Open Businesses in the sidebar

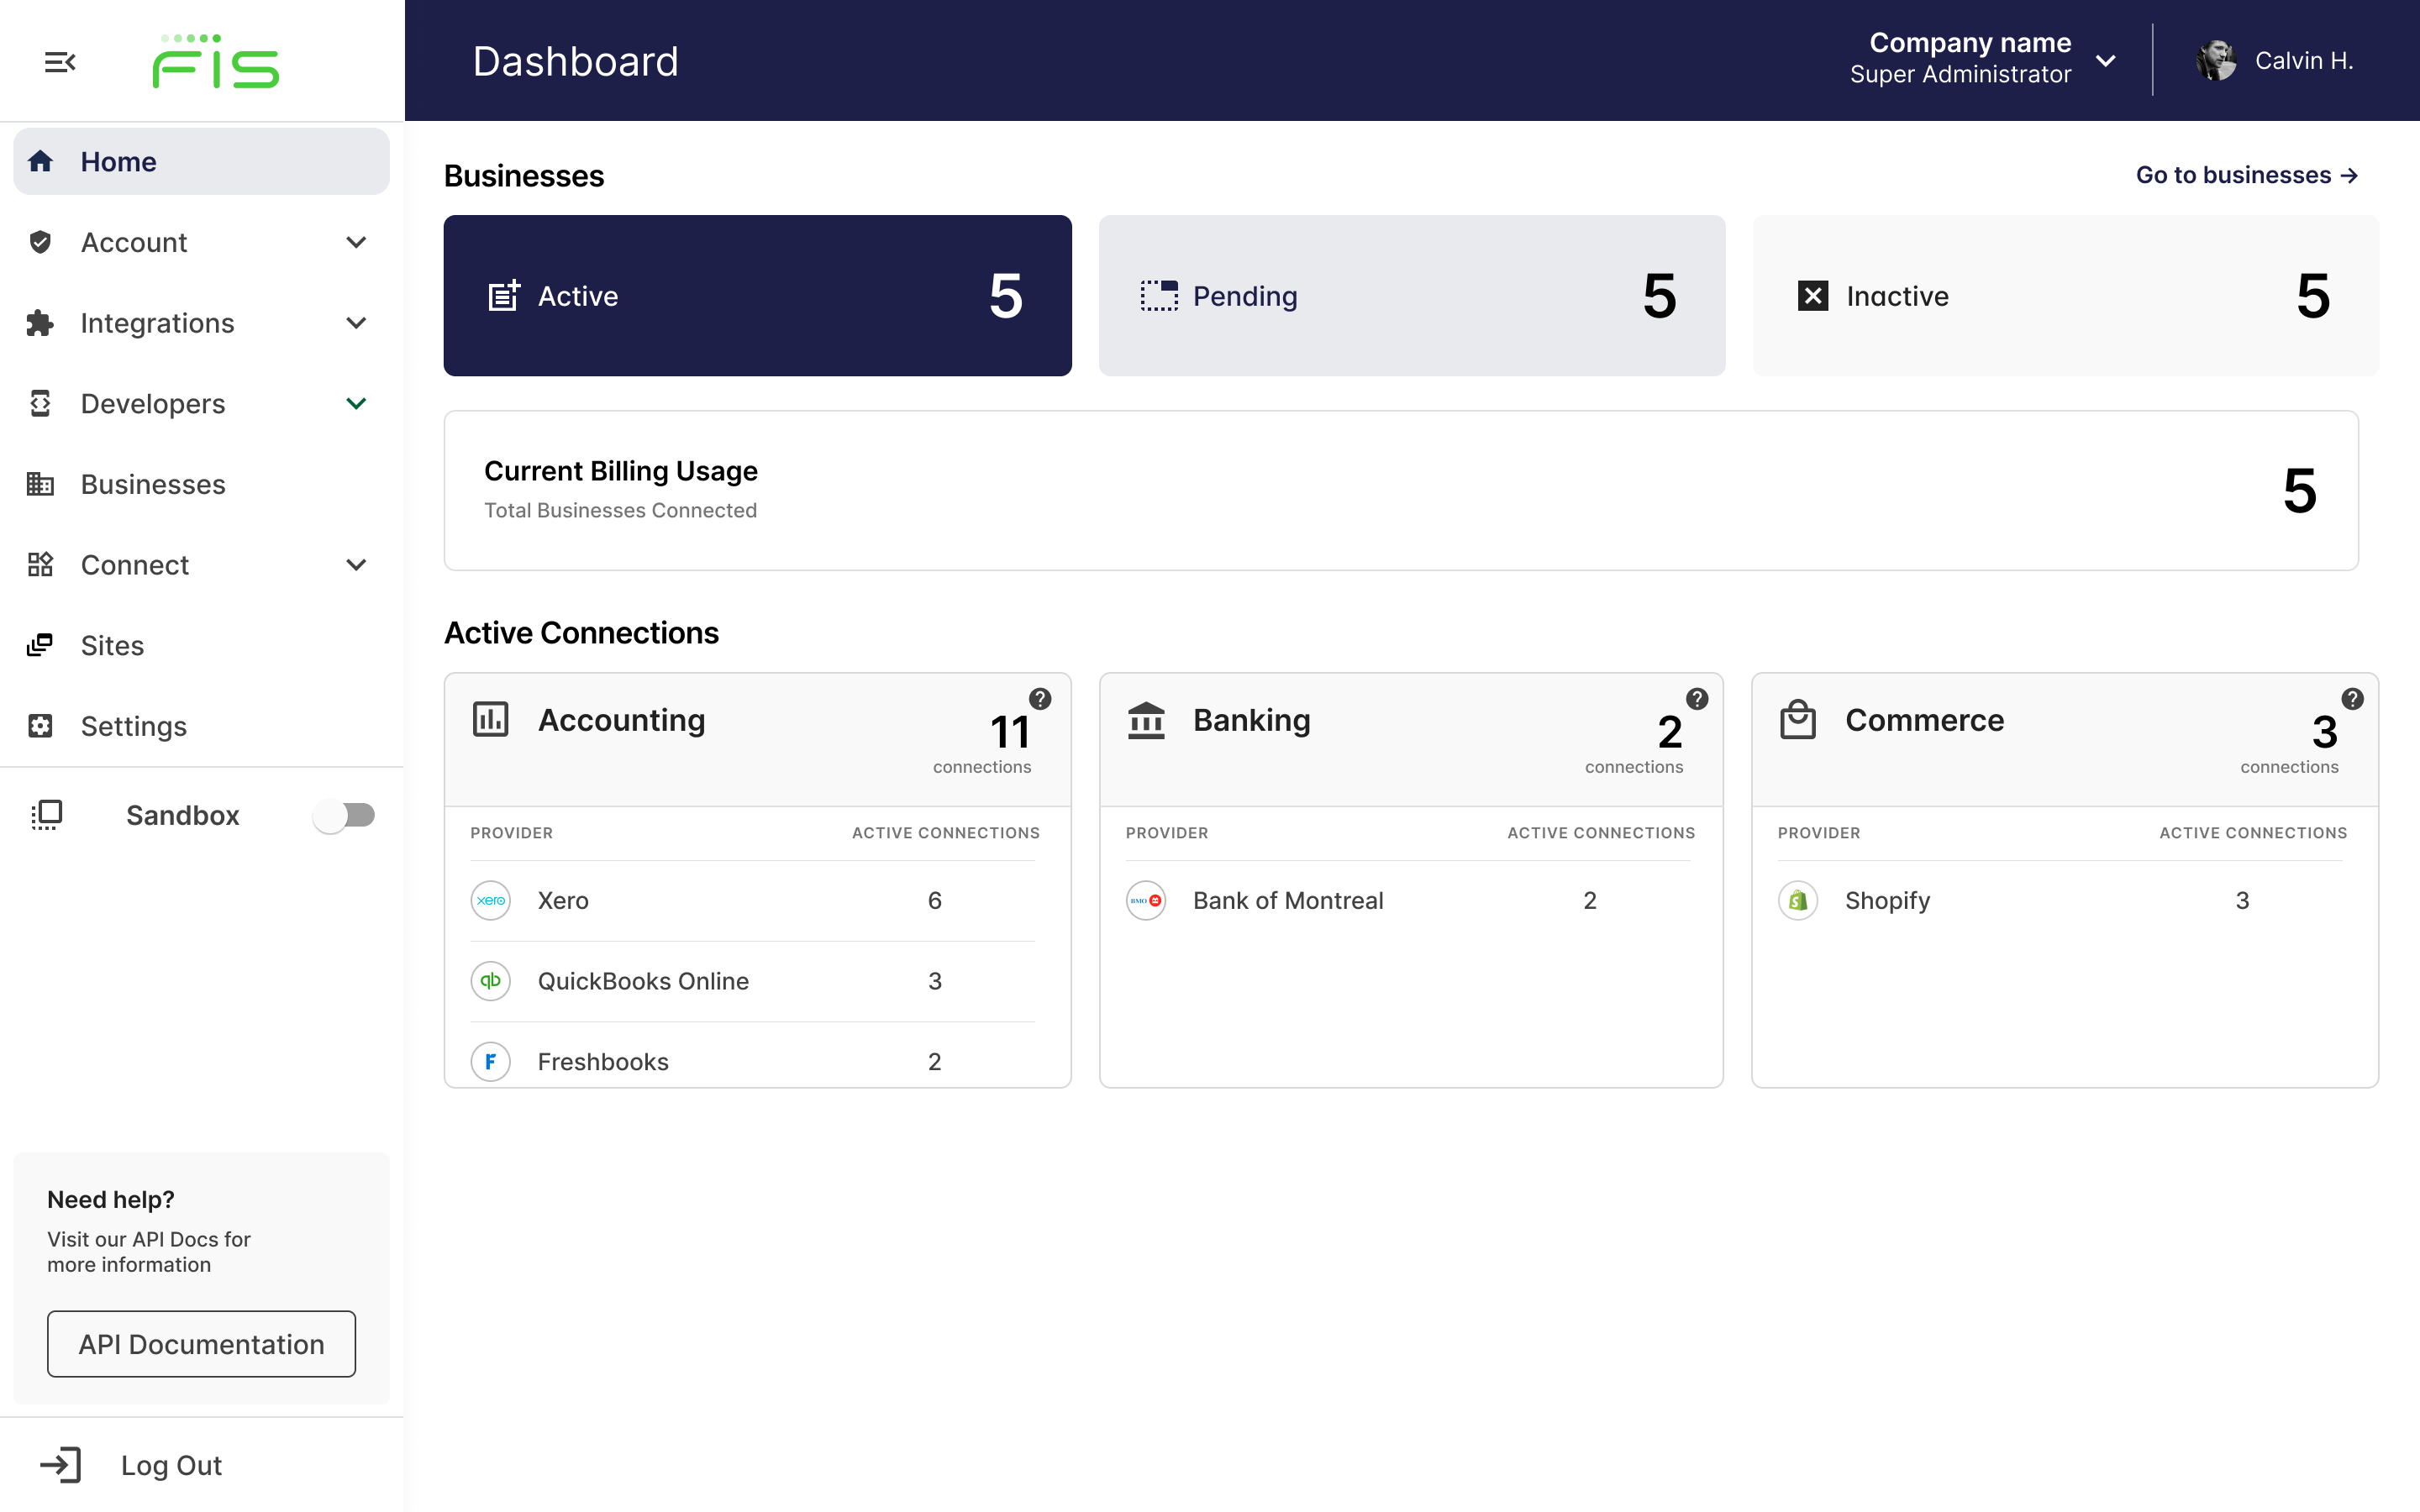tap(201, 484)
